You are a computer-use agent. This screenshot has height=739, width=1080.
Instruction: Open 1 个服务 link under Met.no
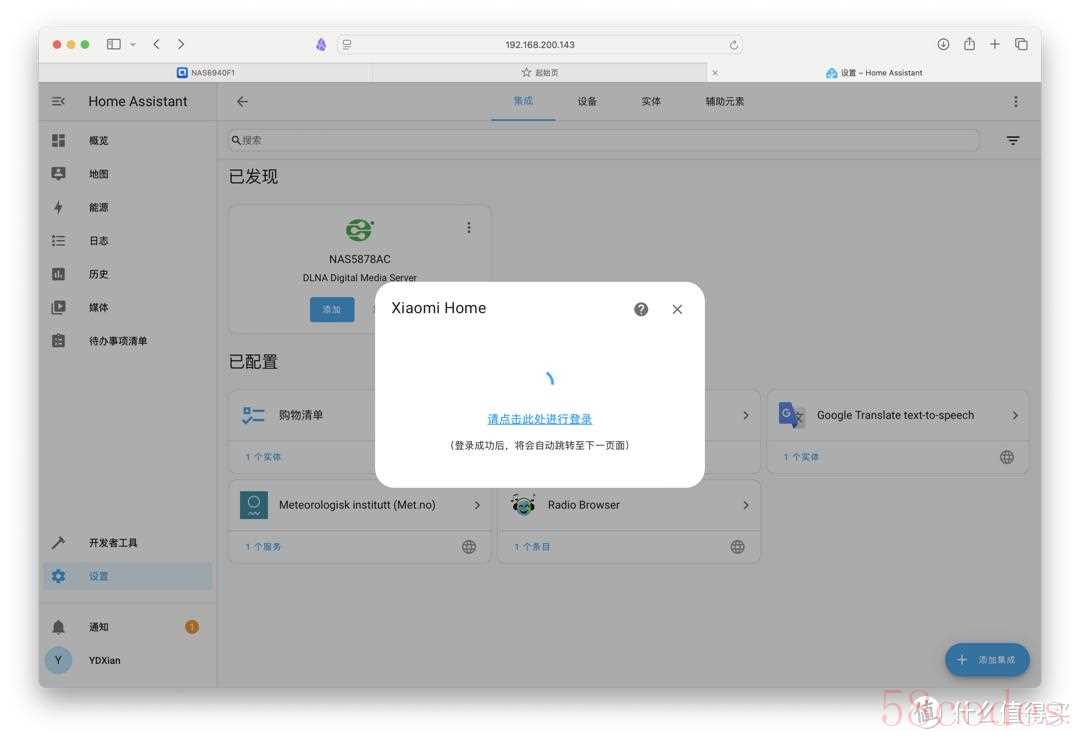(x=263, y=547)
